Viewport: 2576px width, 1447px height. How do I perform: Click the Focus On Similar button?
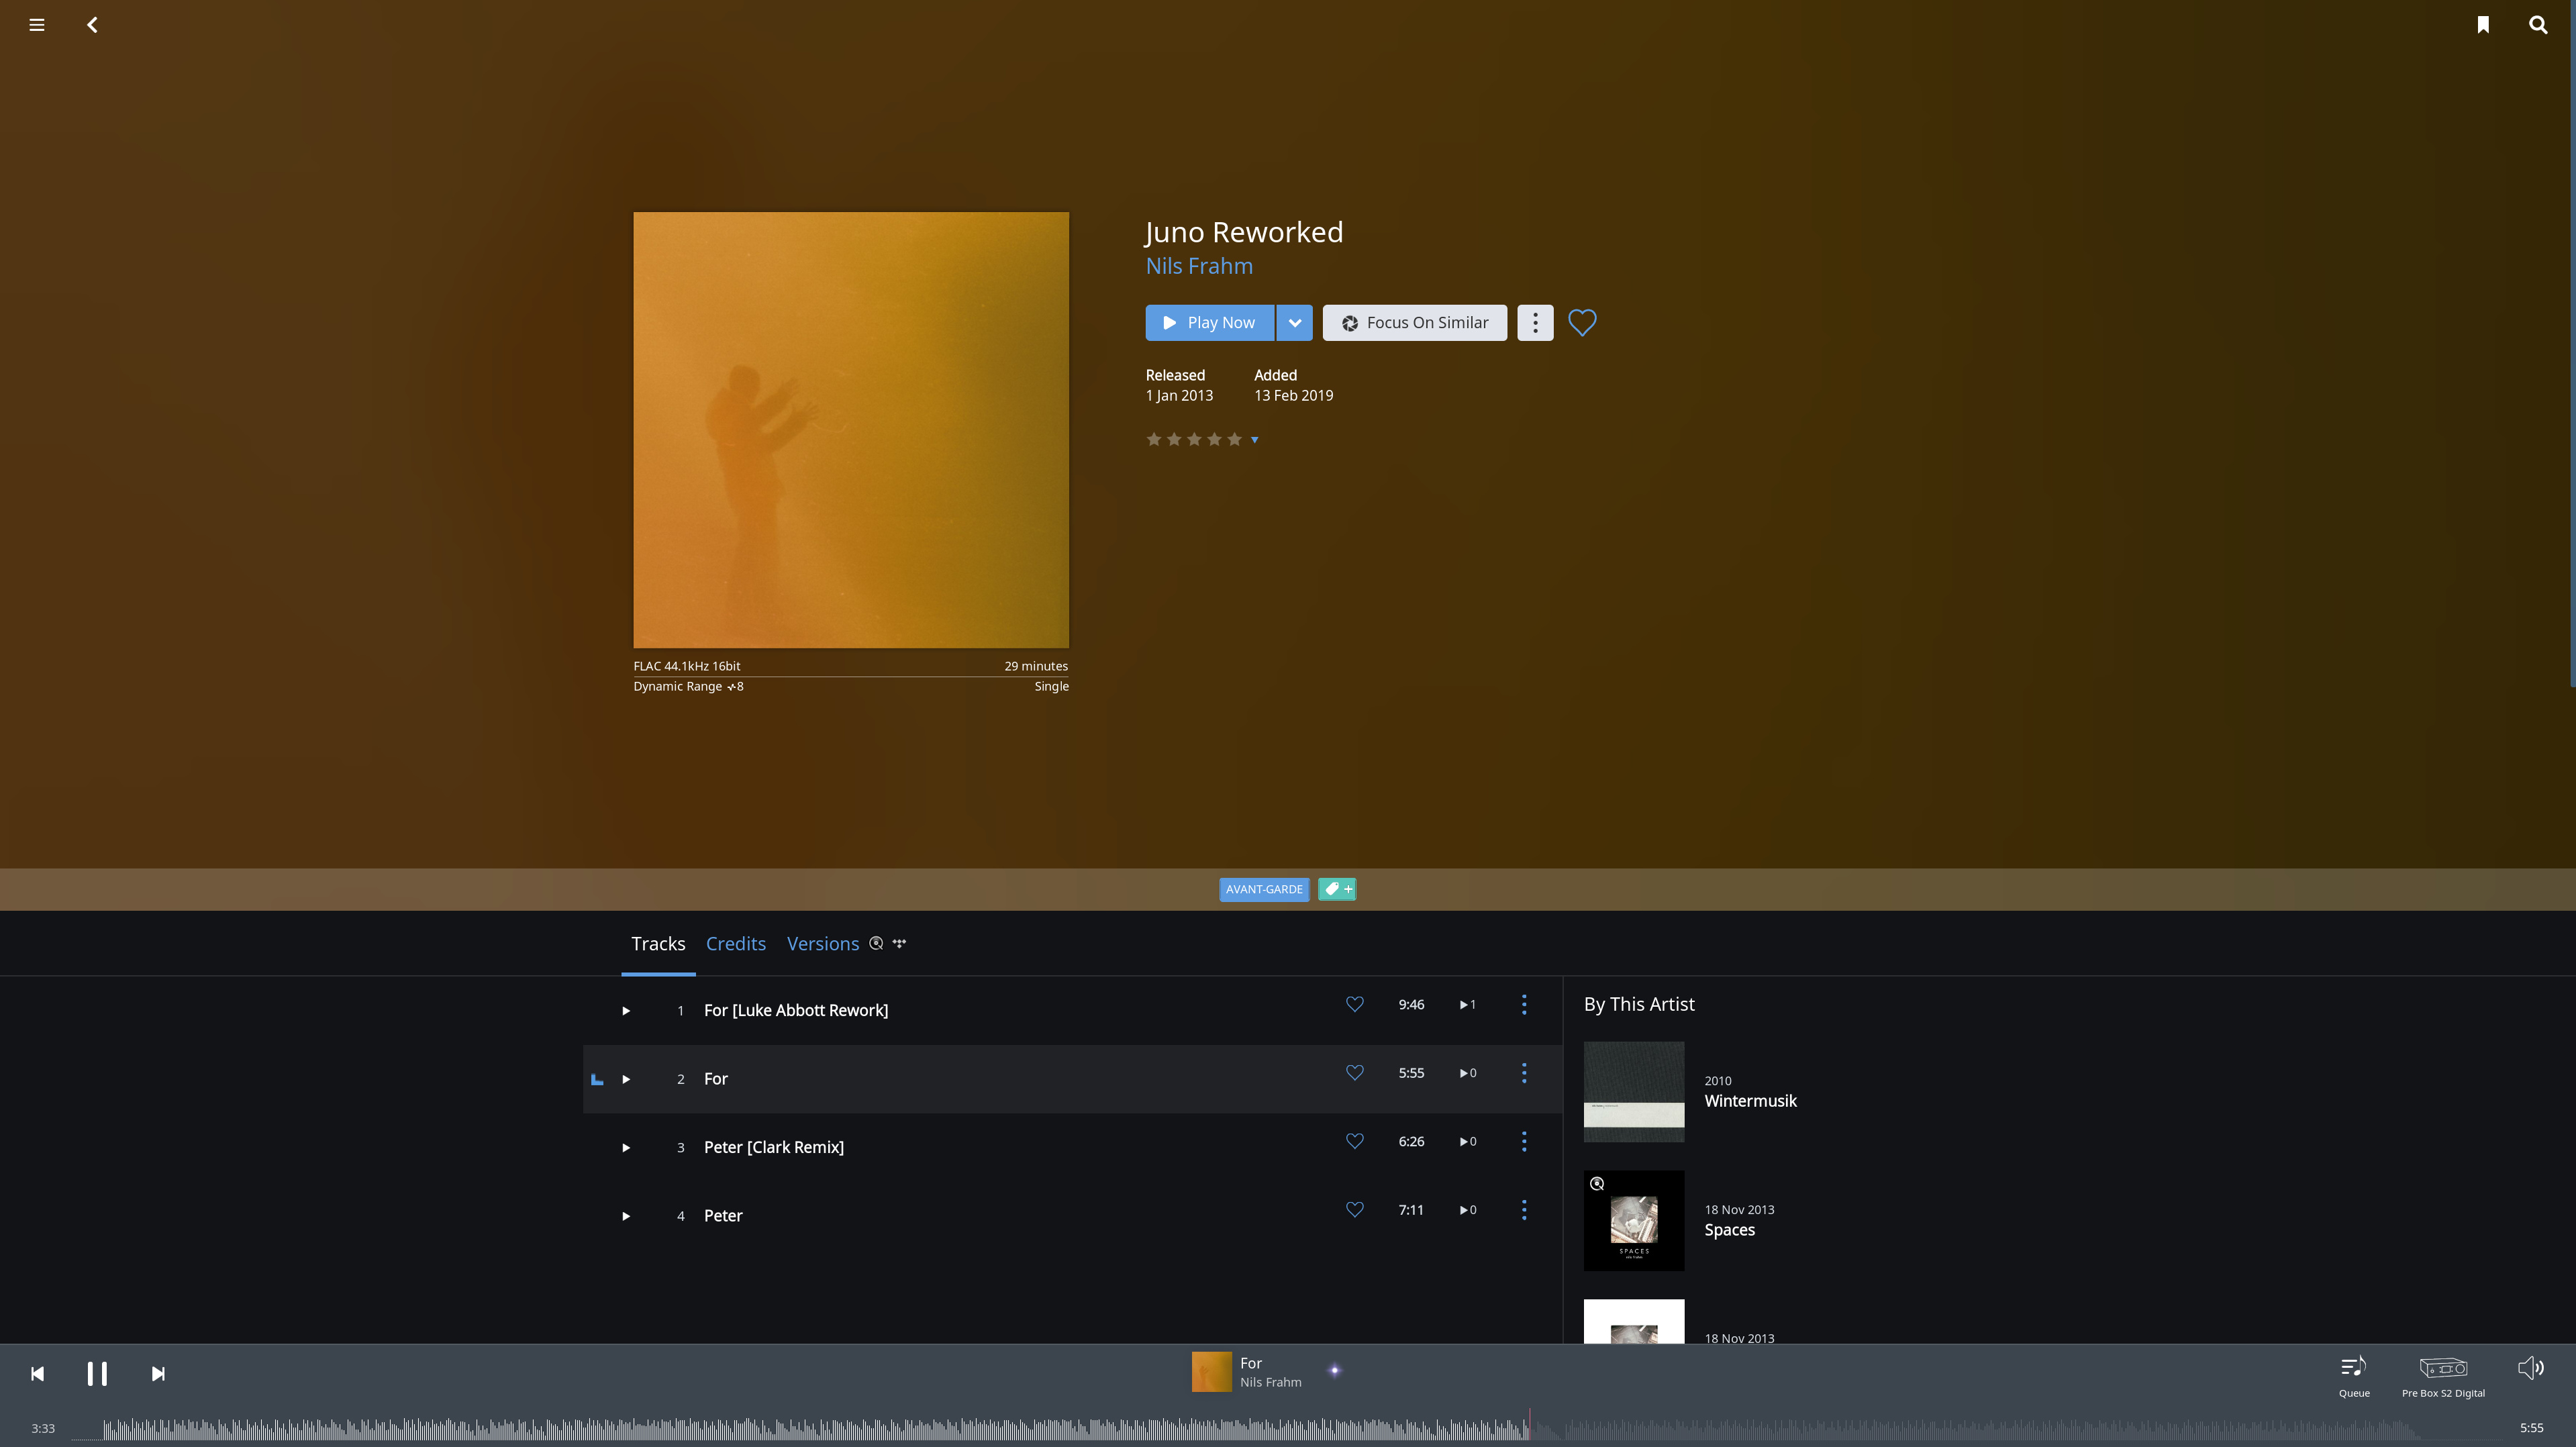tap(1414, 323)
